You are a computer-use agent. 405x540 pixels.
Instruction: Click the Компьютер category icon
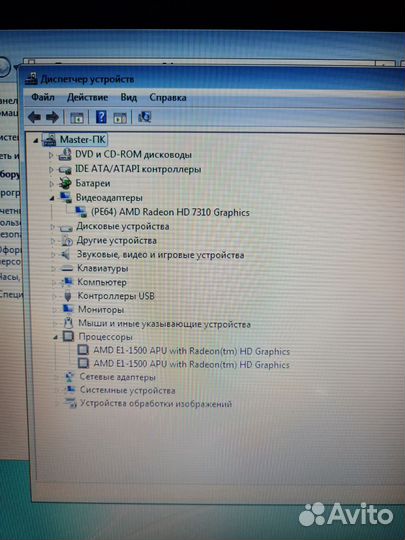coord(68,282)
